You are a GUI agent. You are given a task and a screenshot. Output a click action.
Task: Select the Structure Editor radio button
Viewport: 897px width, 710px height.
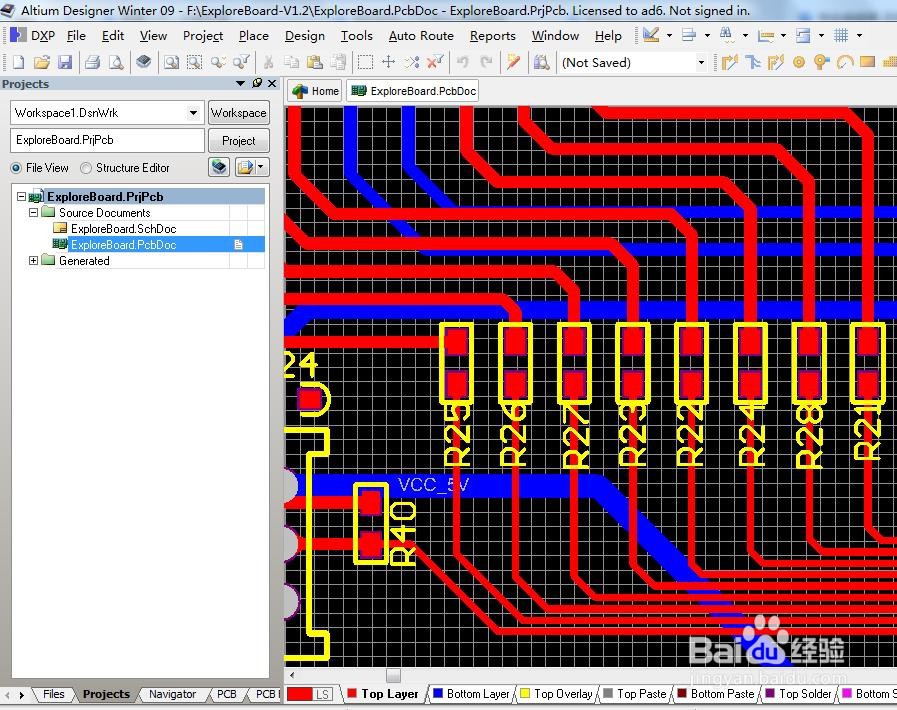tap(86, 168)
